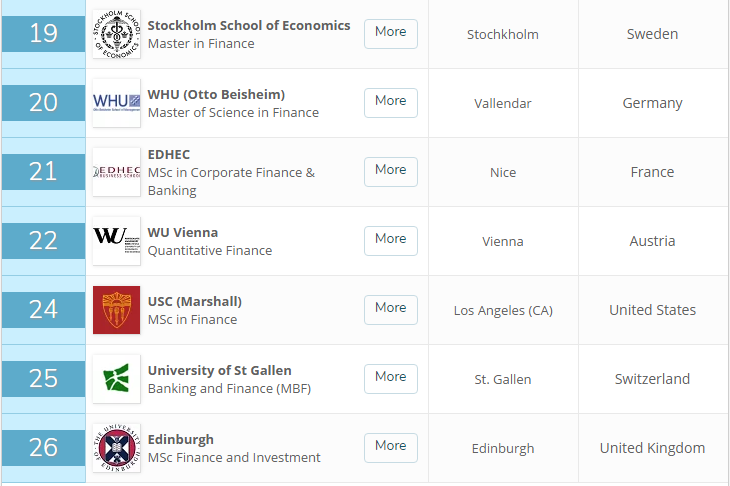Image resolution: width=730 pixels, height=486 pixels.
Task: Click the WHU Otto Beisheim logo
Action: [x=116, y=103]
